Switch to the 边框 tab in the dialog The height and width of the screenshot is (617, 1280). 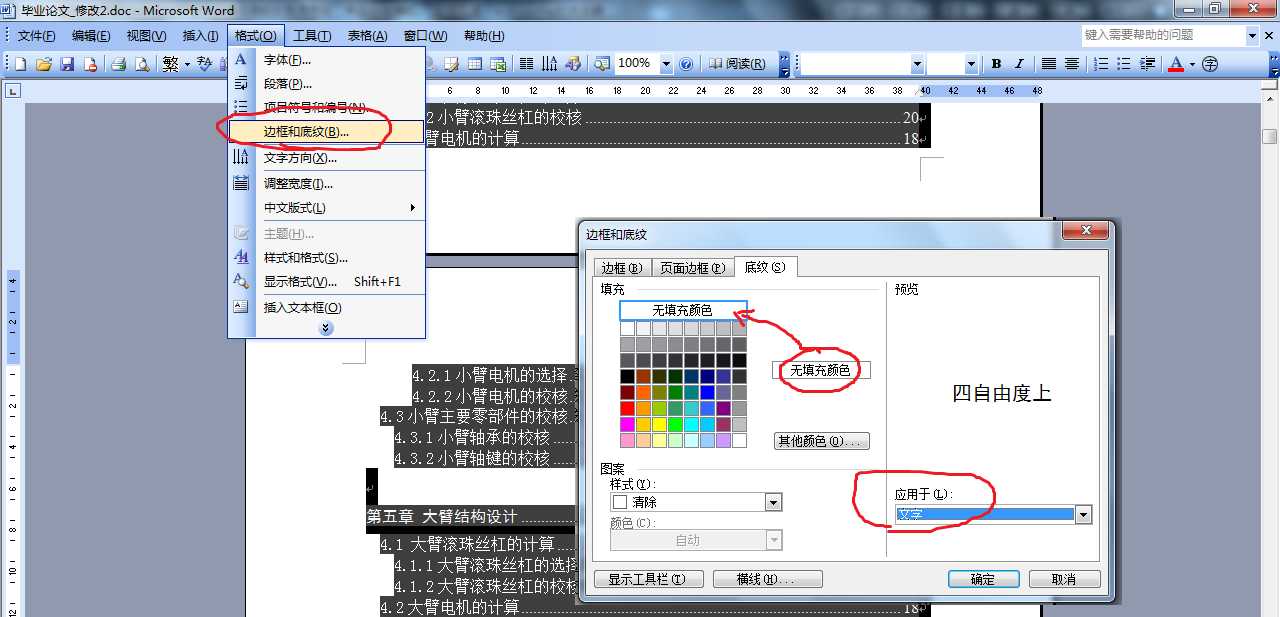point(622,268)
